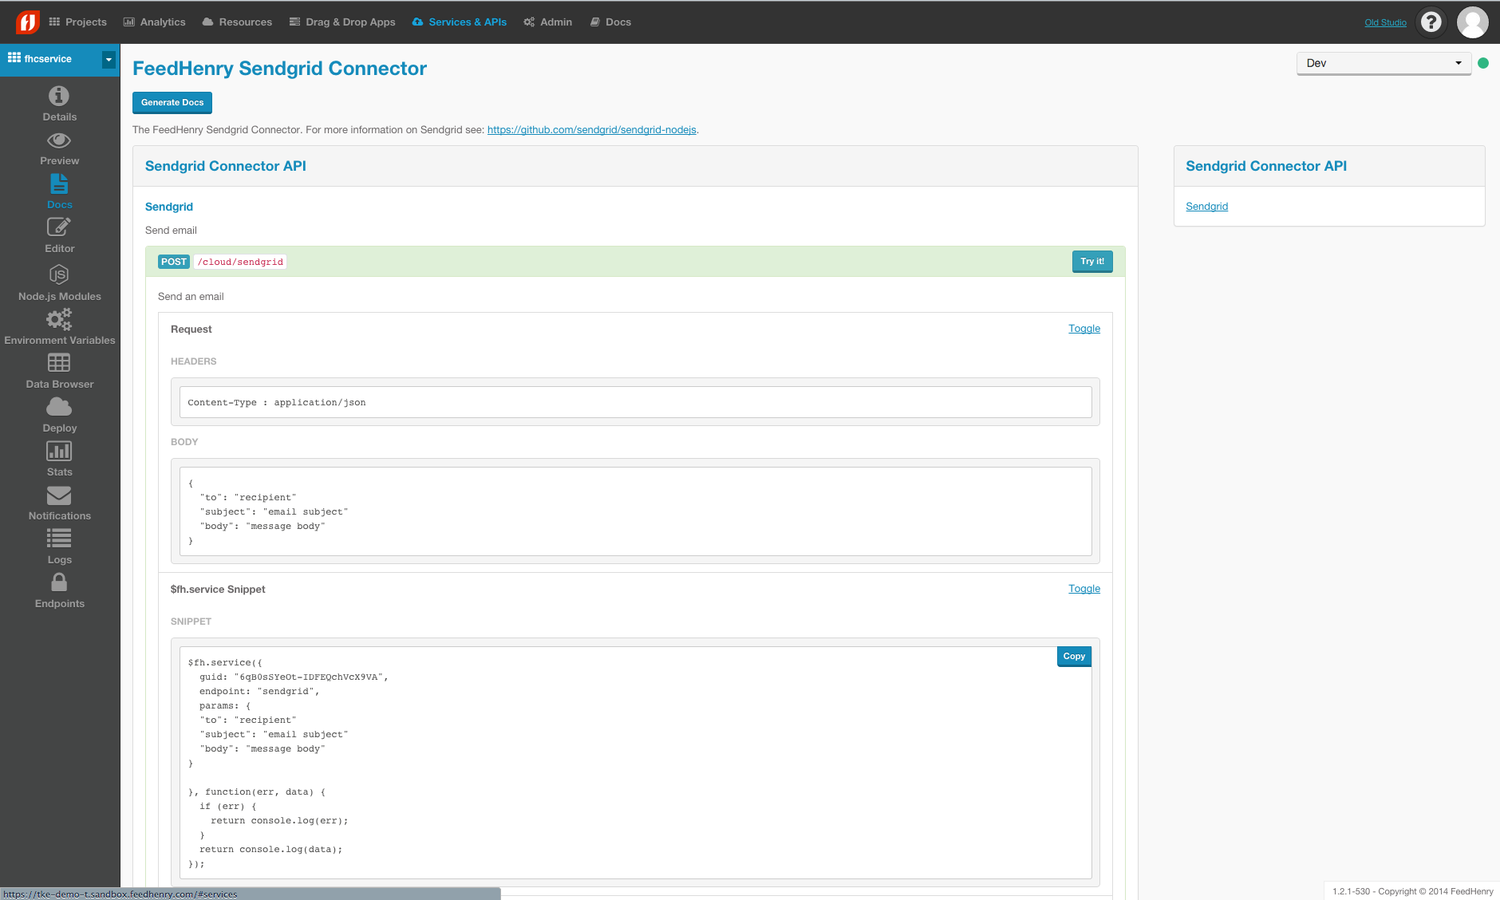Open the Preview eye icon

click(59, 140)
